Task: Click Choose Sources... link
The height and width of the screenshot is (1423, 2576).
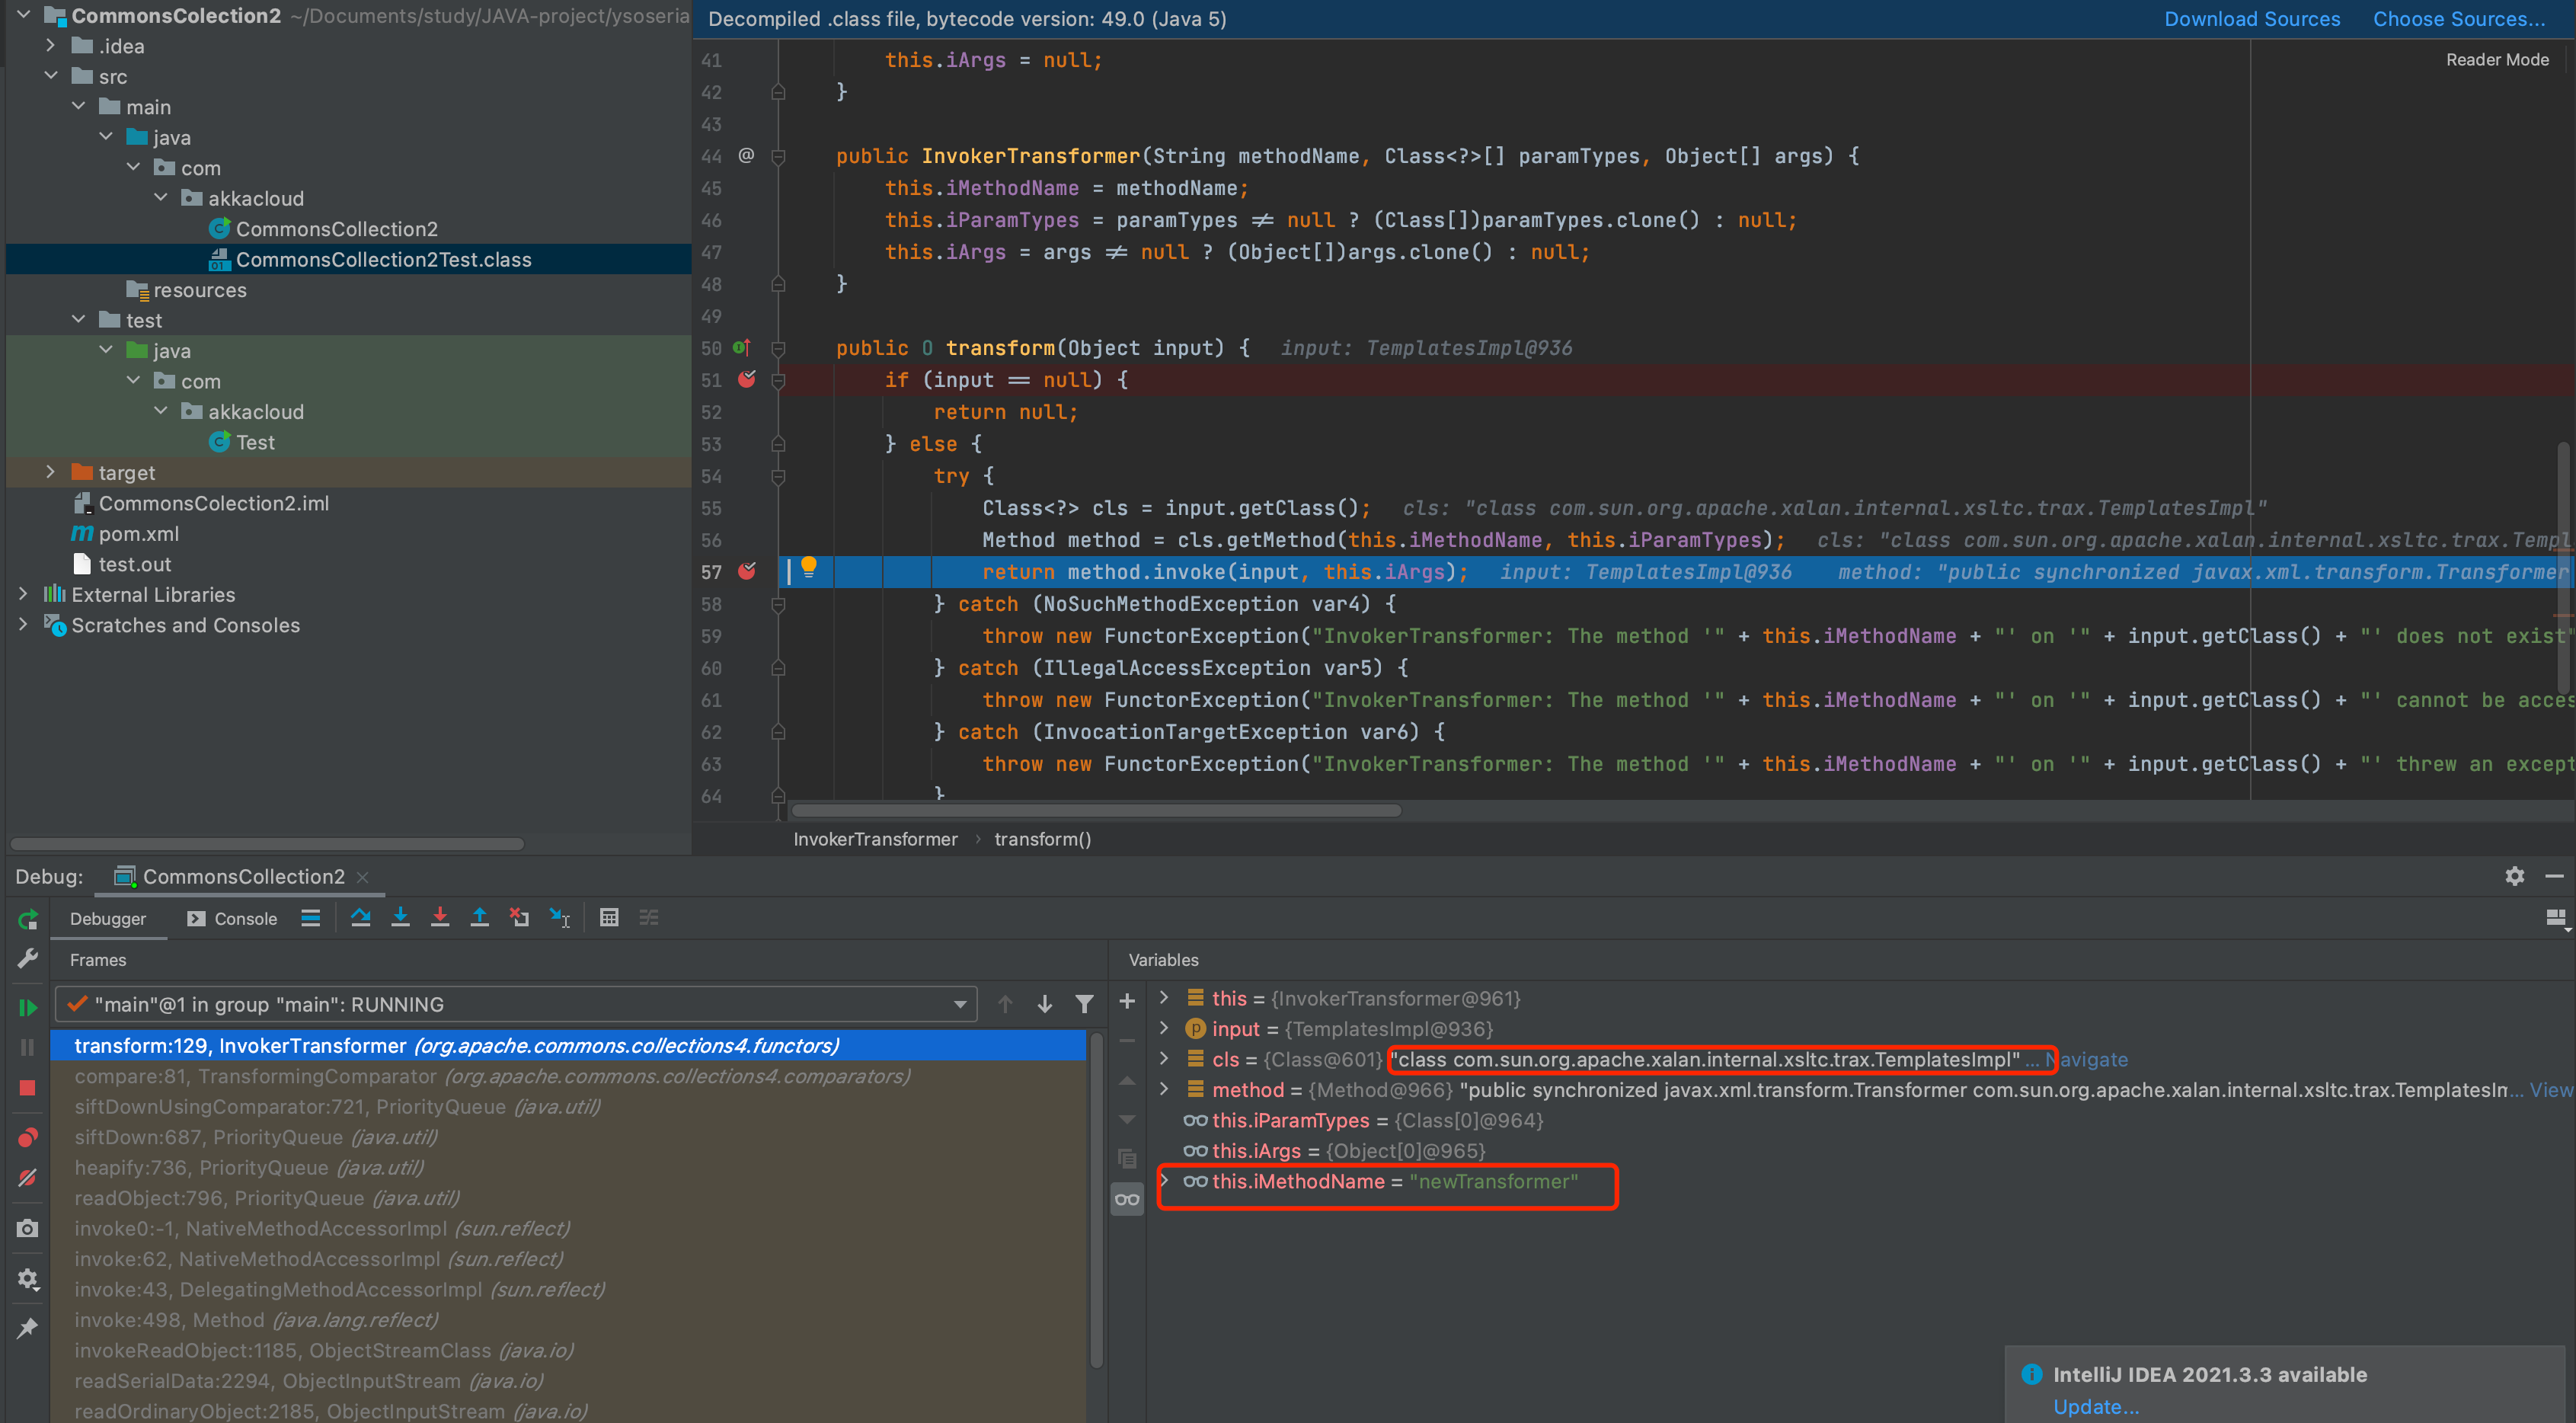Action: pyautogui.click(x=2459, y=19)
